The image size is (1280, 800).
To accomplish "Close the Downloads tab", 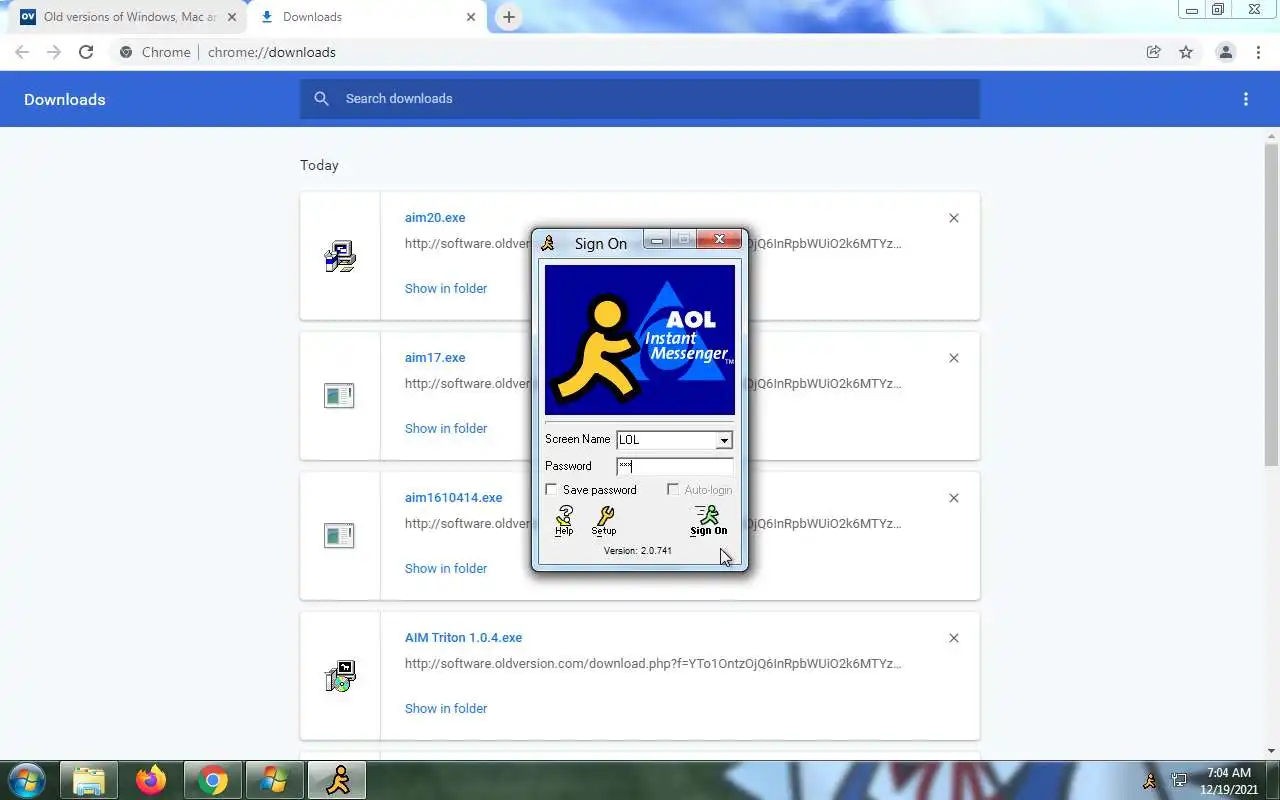I will (472, 17).
